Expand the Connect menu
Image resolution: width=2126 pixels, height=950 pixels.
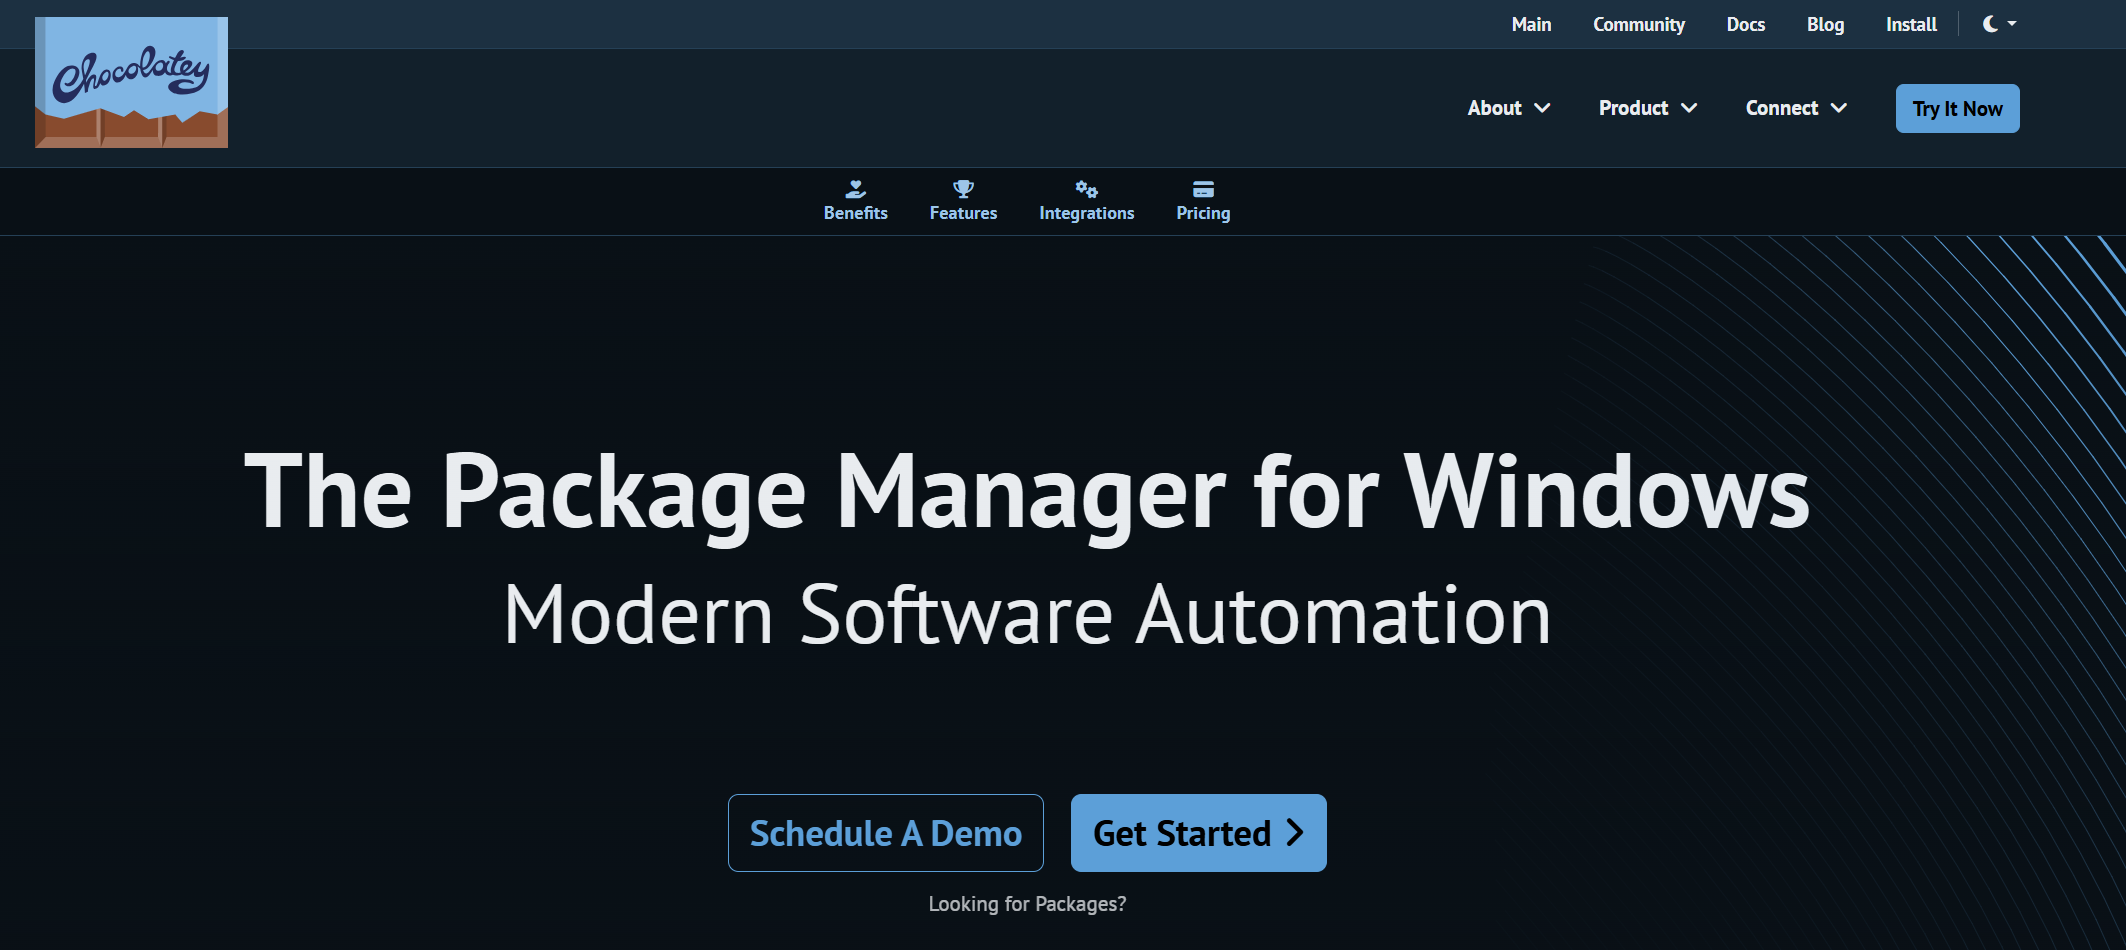pos(1796,108)
